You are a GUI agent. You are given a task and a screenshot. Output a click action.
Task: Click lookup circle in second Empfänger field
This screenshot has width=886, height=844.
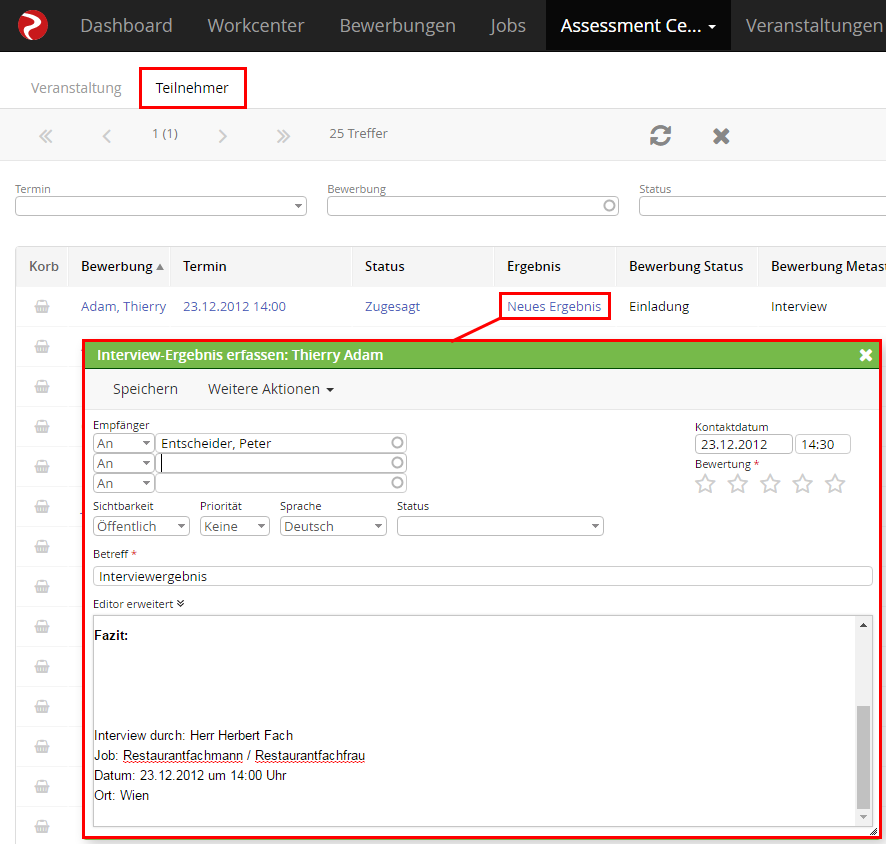(x=397, y=463)
